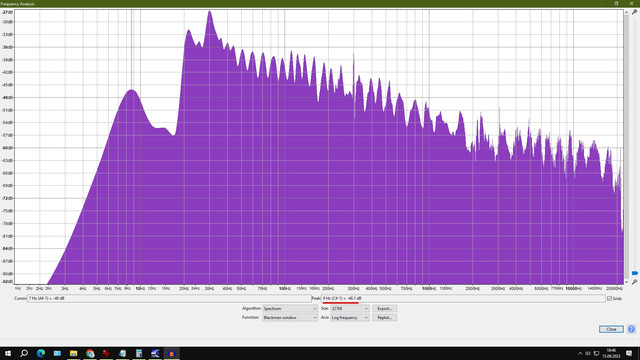Click the Export button
The height and width of the screenshot is (360, 640).
(x=384, y=309)
